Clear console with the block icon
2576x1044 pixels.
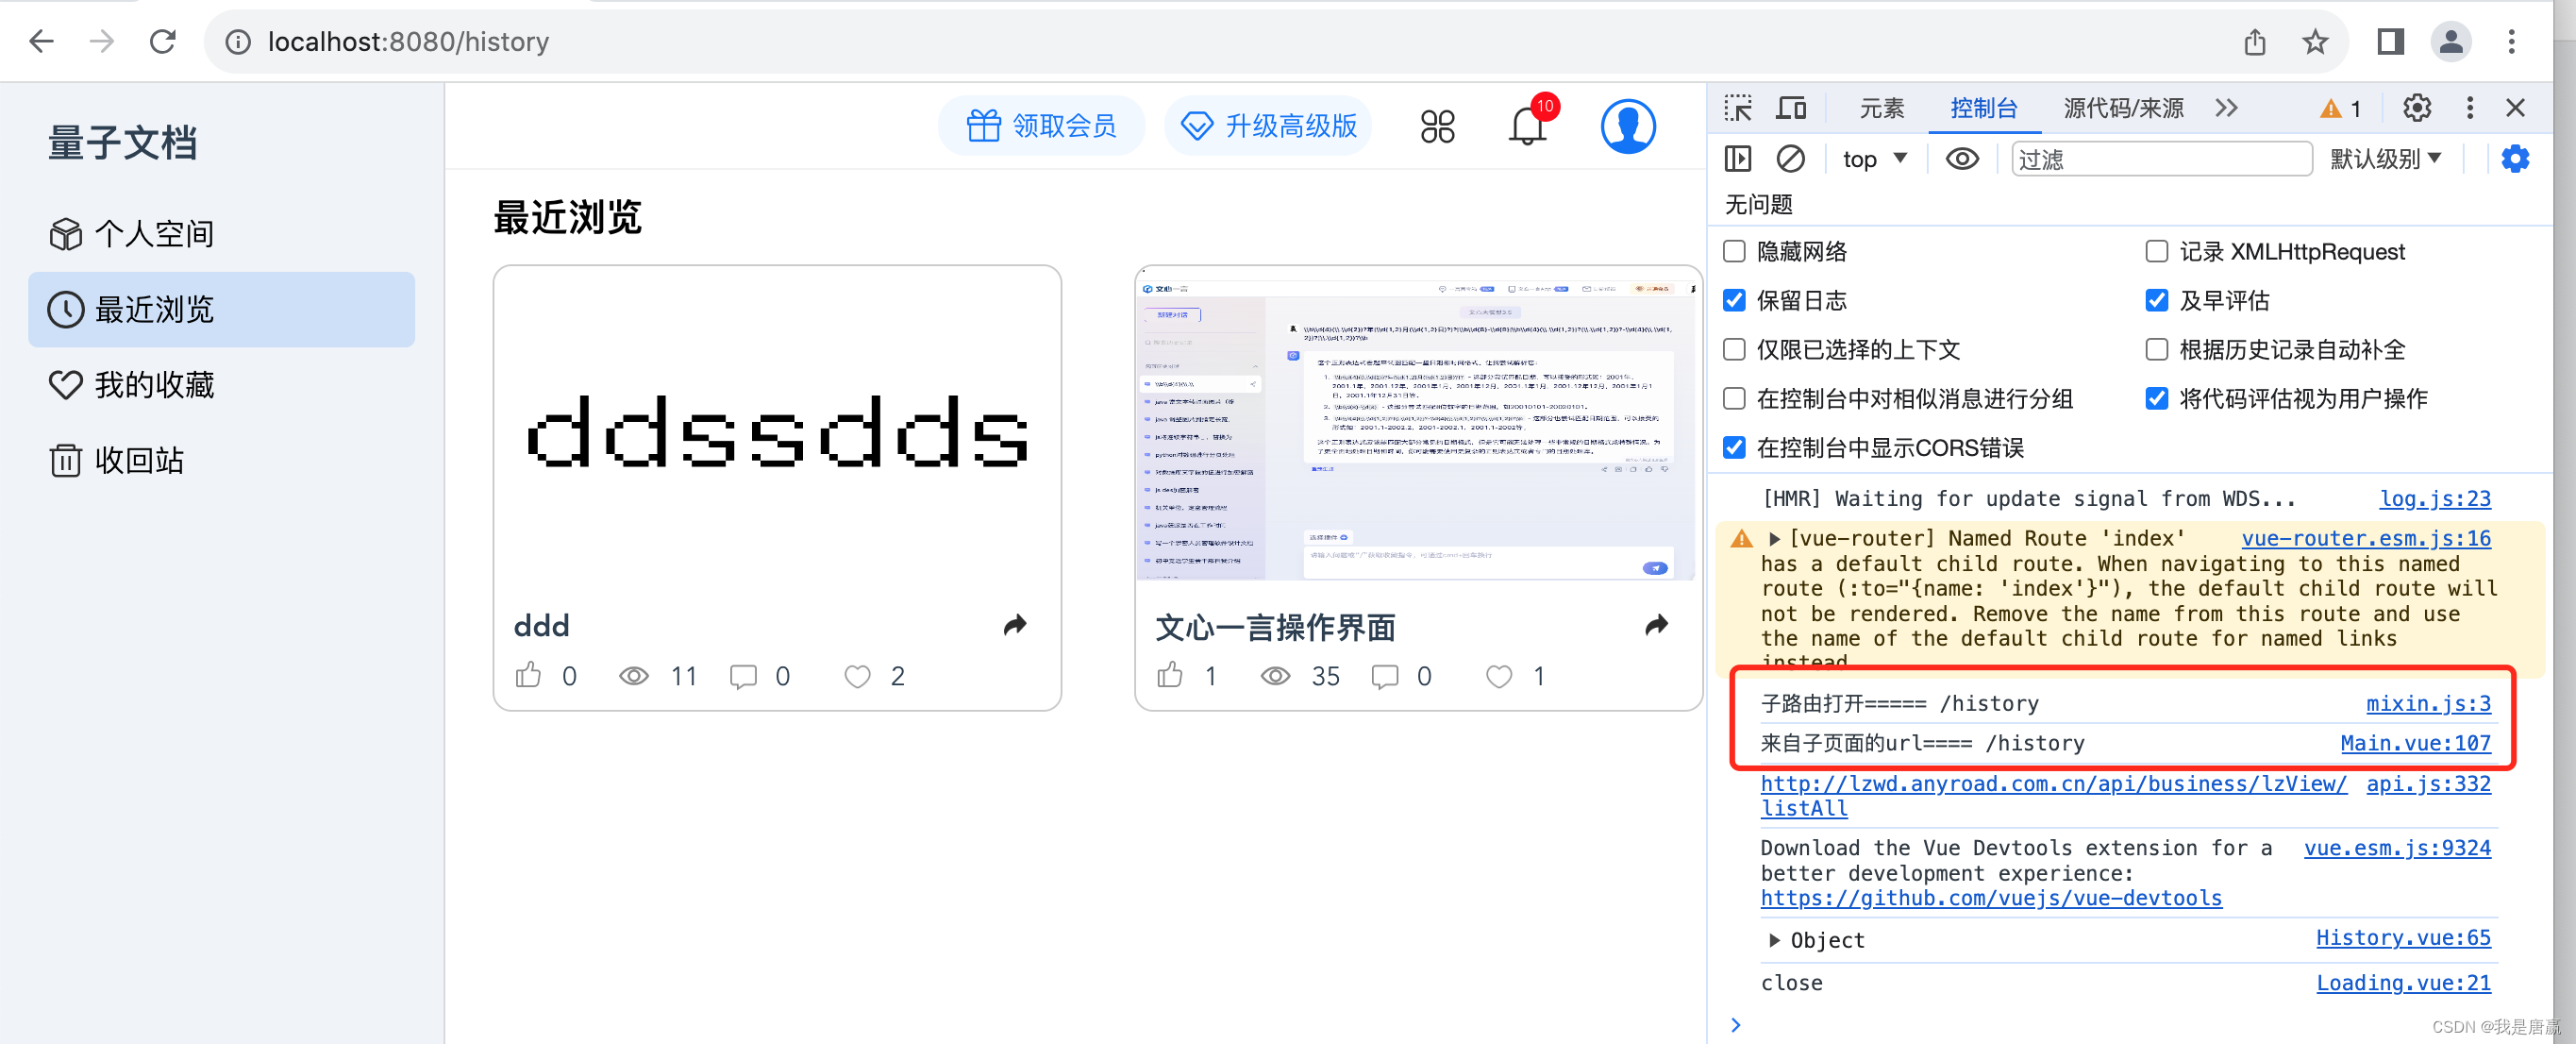coord(1790,158)
